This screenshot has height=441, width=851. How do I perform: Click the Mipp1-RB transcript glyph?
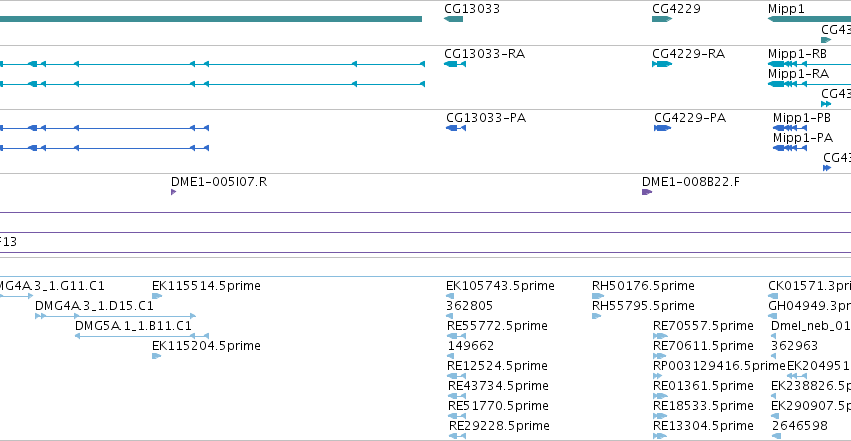click(809, 64)
